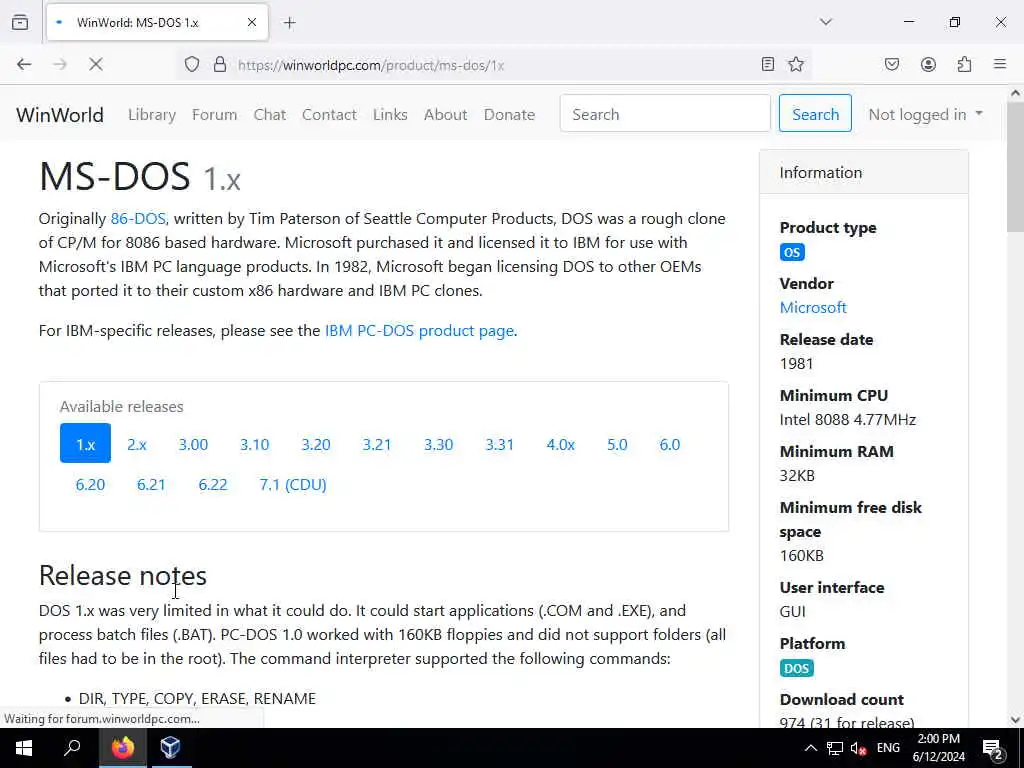Click the forward navigation arrow
The width and height of the screenshot is (1024, 768).
point(60,64)
